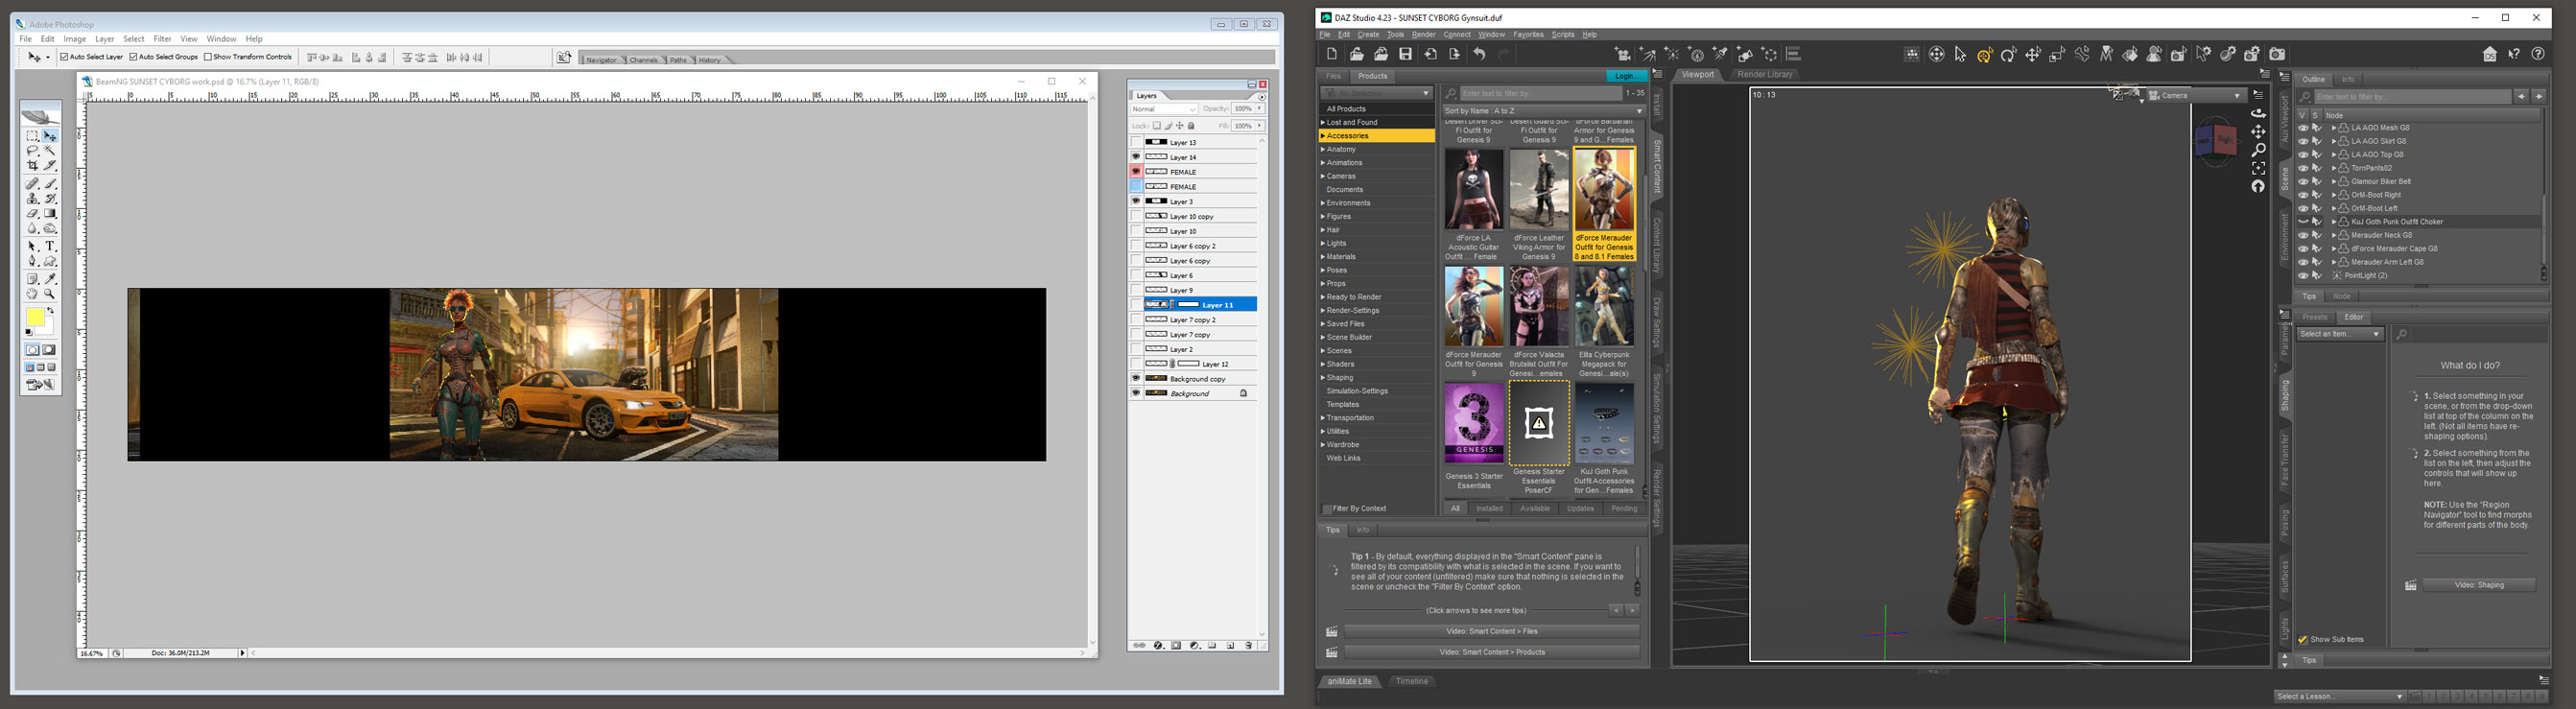Open the Fill slider arrow in Layers
The image size is (2576, 709).
point(1259,126)
